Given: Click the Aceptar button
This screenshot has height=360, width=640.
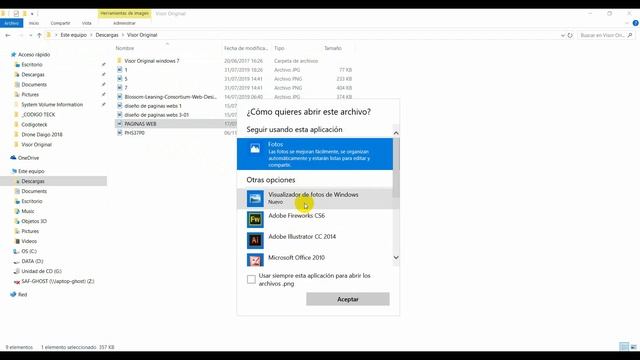Looking at the screenshot, I should pyautogui.click(x=348, y=299).
